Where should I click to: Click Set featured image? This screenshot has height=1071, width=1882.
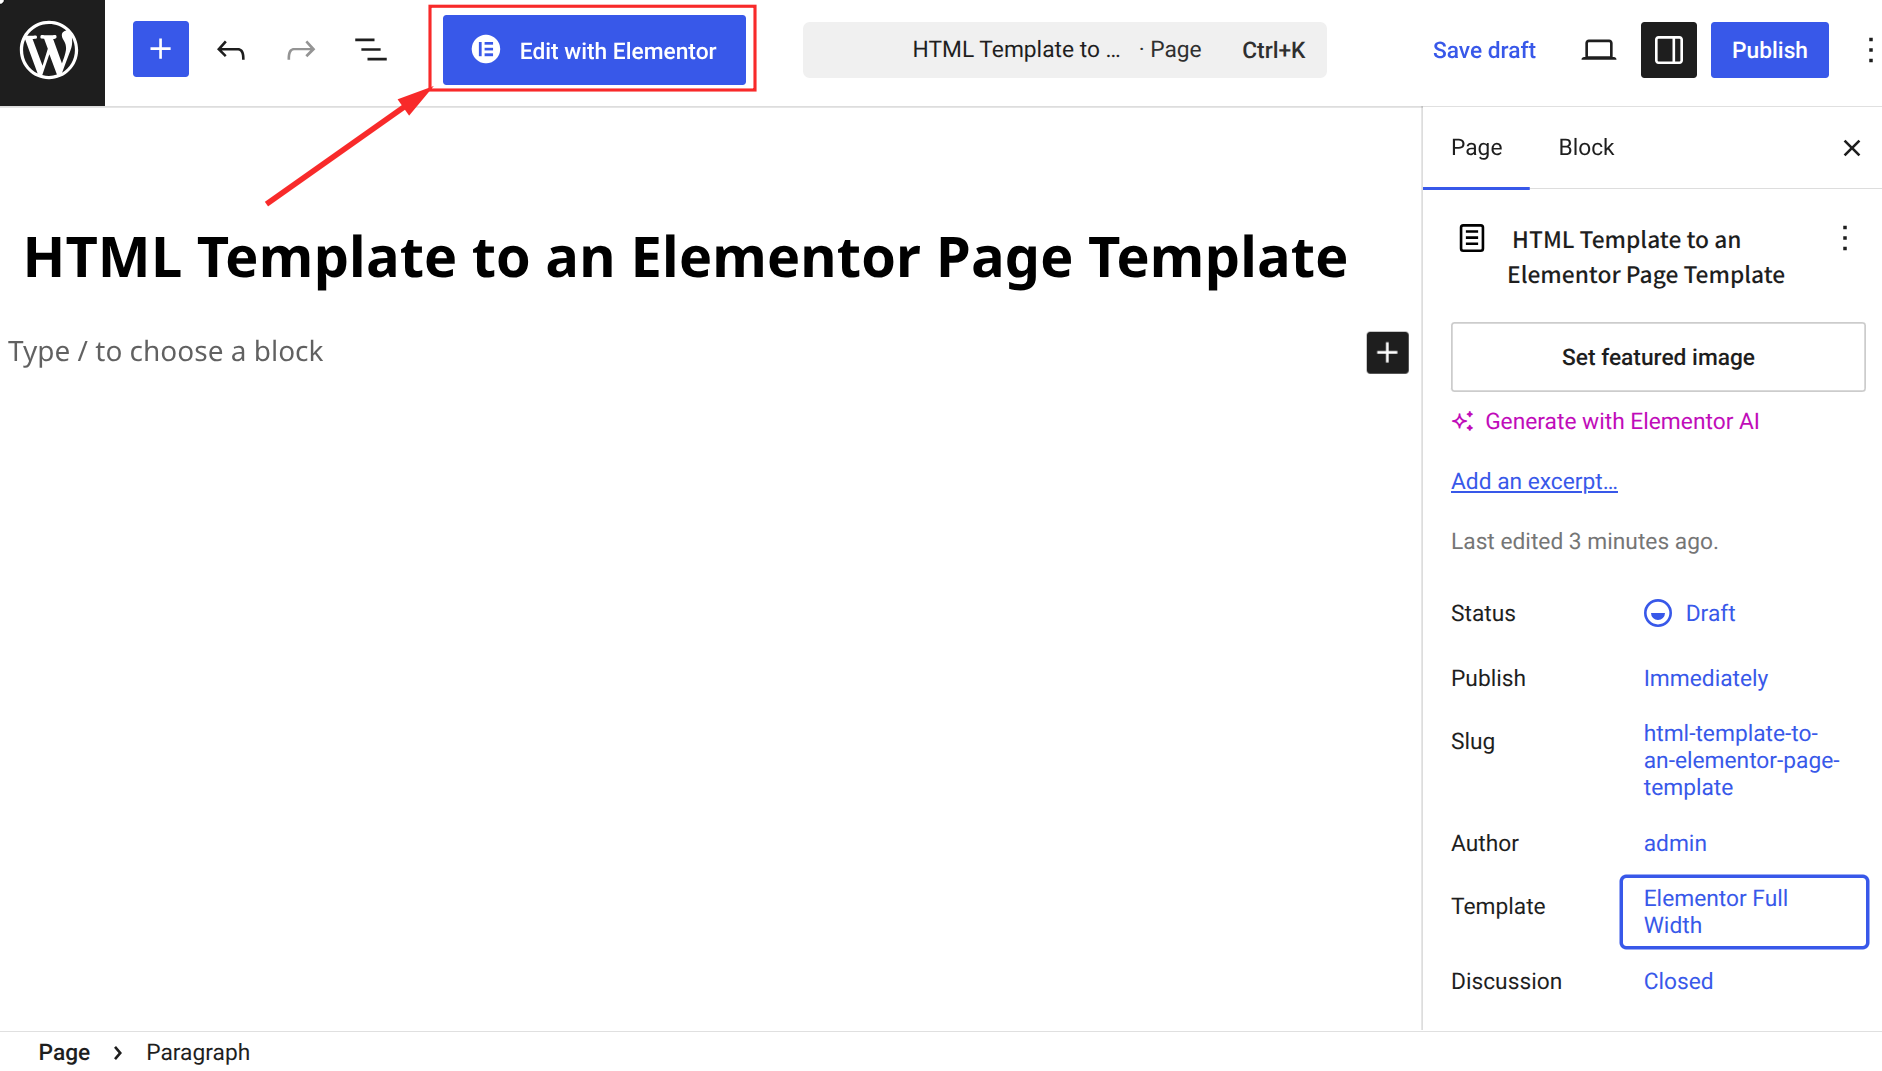[x=1657, y=357]
